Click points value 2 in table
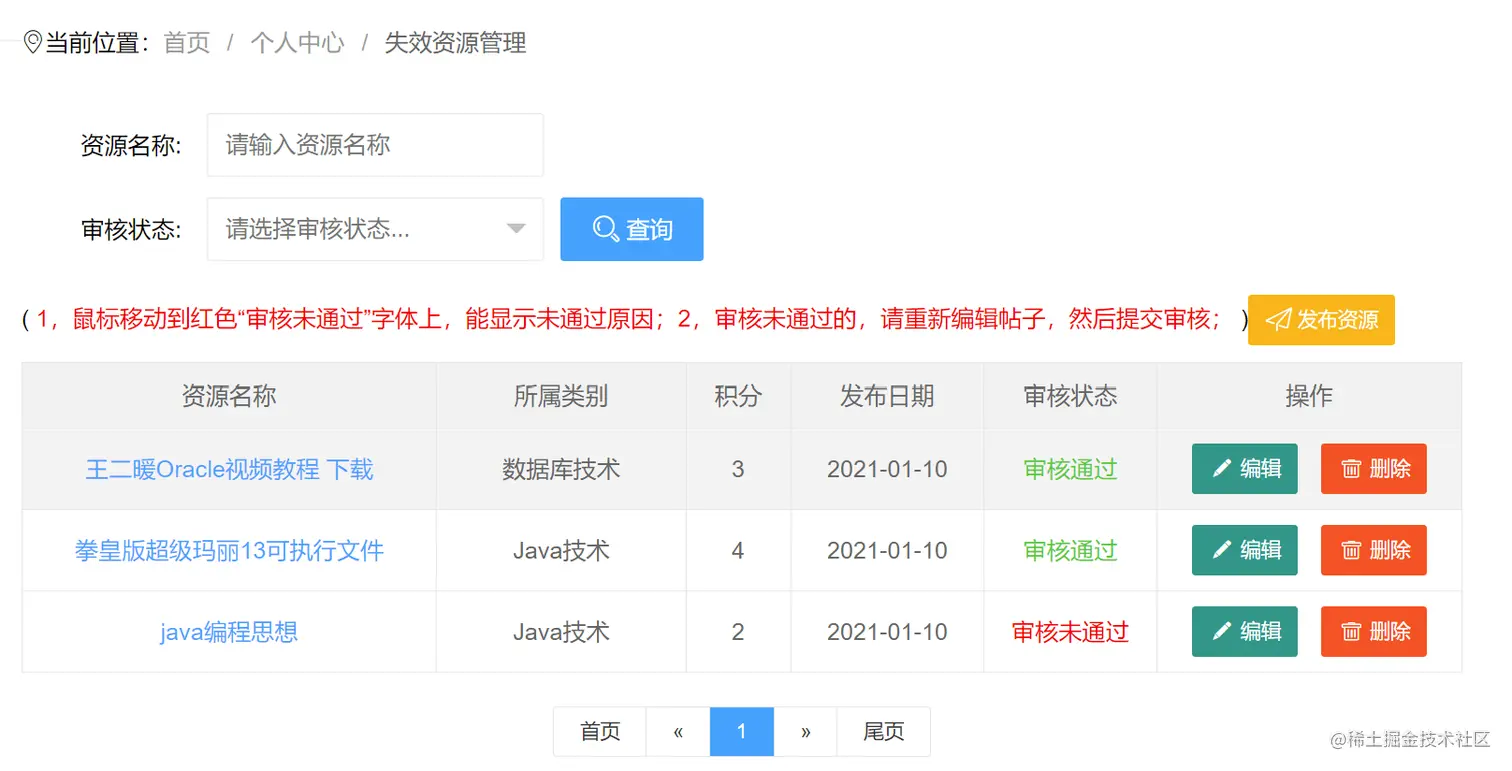The image size is (1512, 771). tap(738, 632)
